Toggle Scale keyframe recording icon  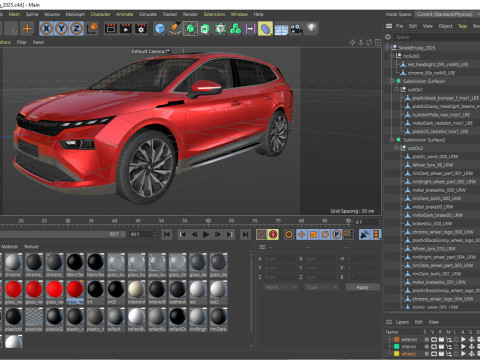[x=313, y=235]
